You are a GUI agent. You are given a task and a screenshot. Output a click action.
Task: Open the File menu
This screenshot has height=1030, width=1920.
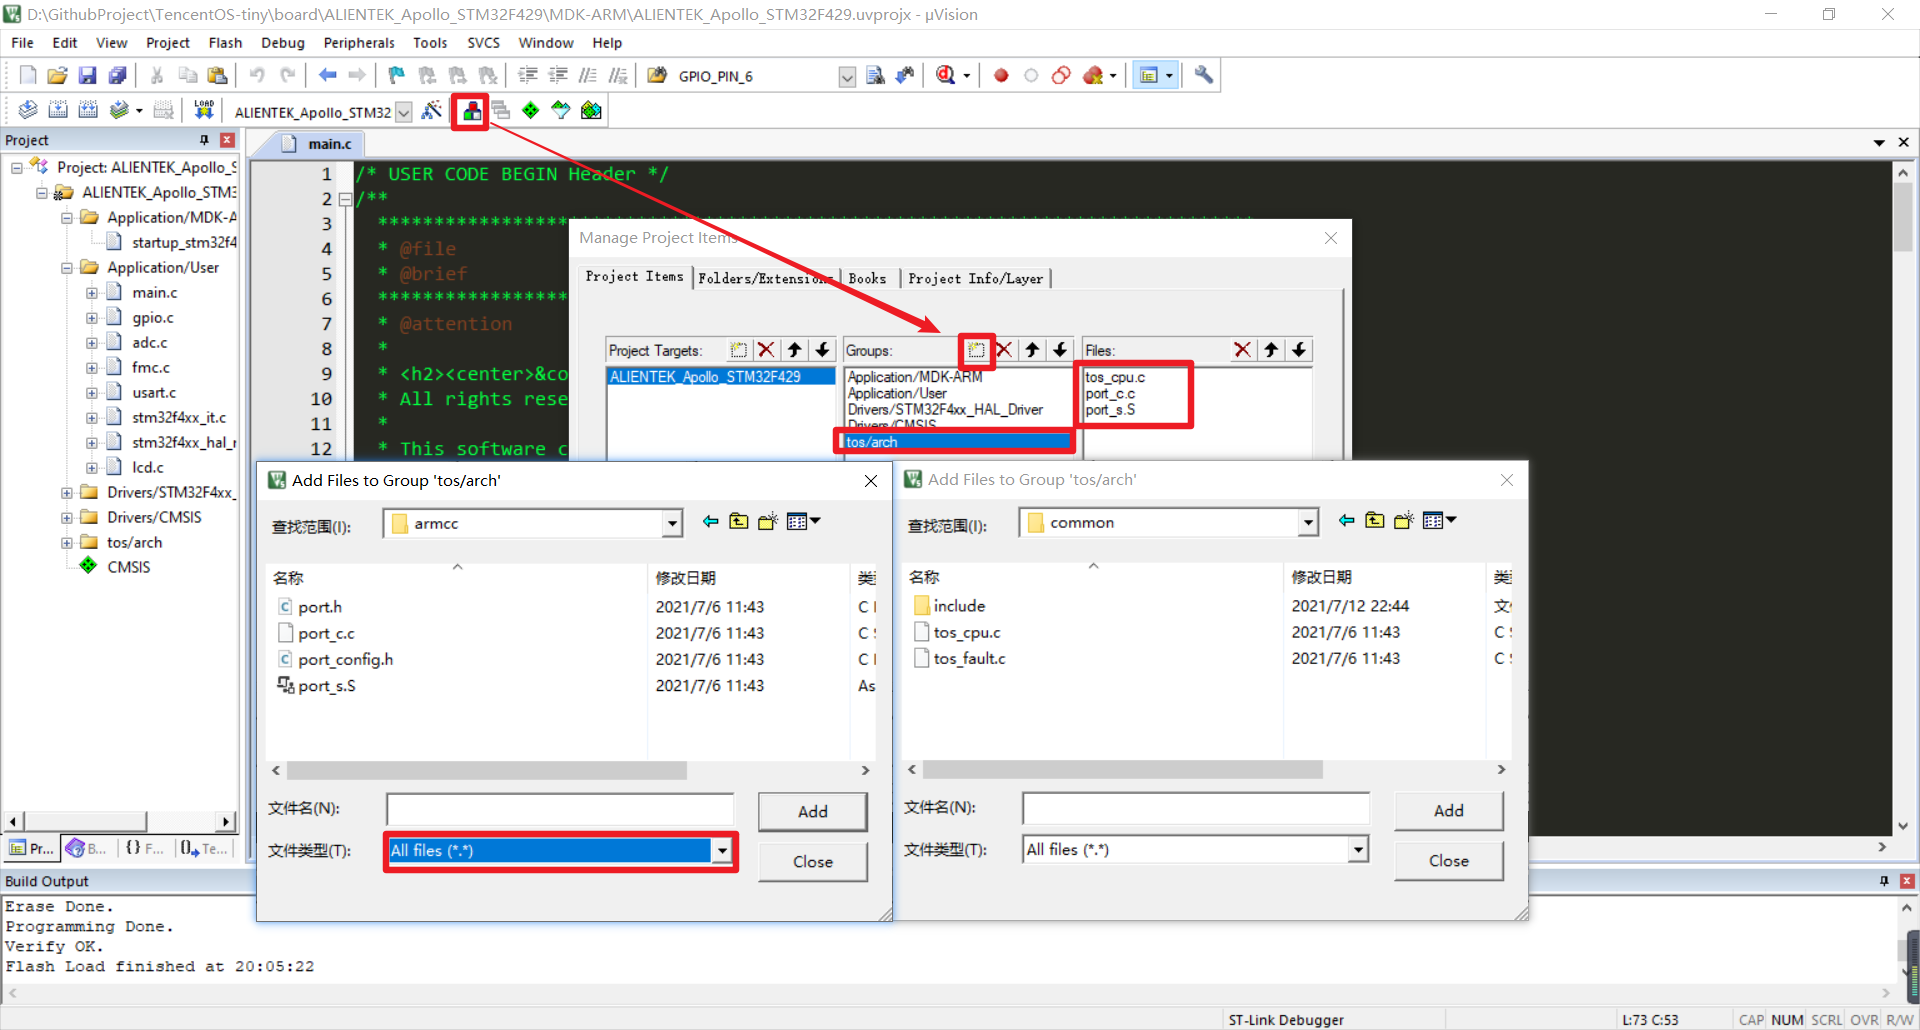[22, 43]
